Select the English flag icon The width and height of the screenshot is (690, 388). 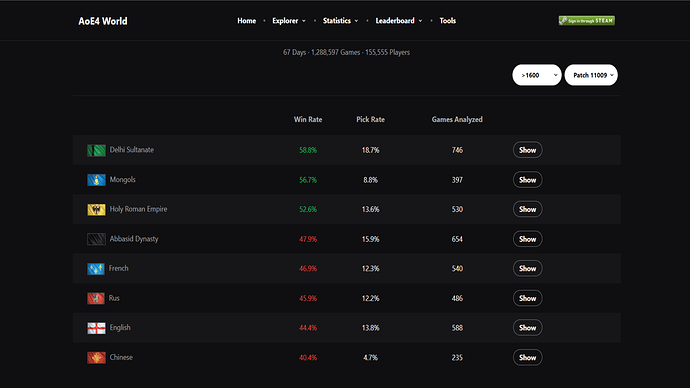coord(96,328)
